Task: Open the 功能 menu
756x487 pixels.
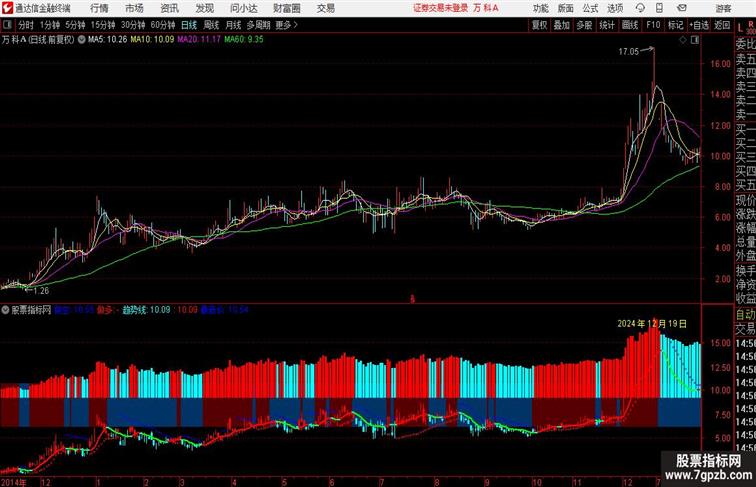Action: click(540, 8)
